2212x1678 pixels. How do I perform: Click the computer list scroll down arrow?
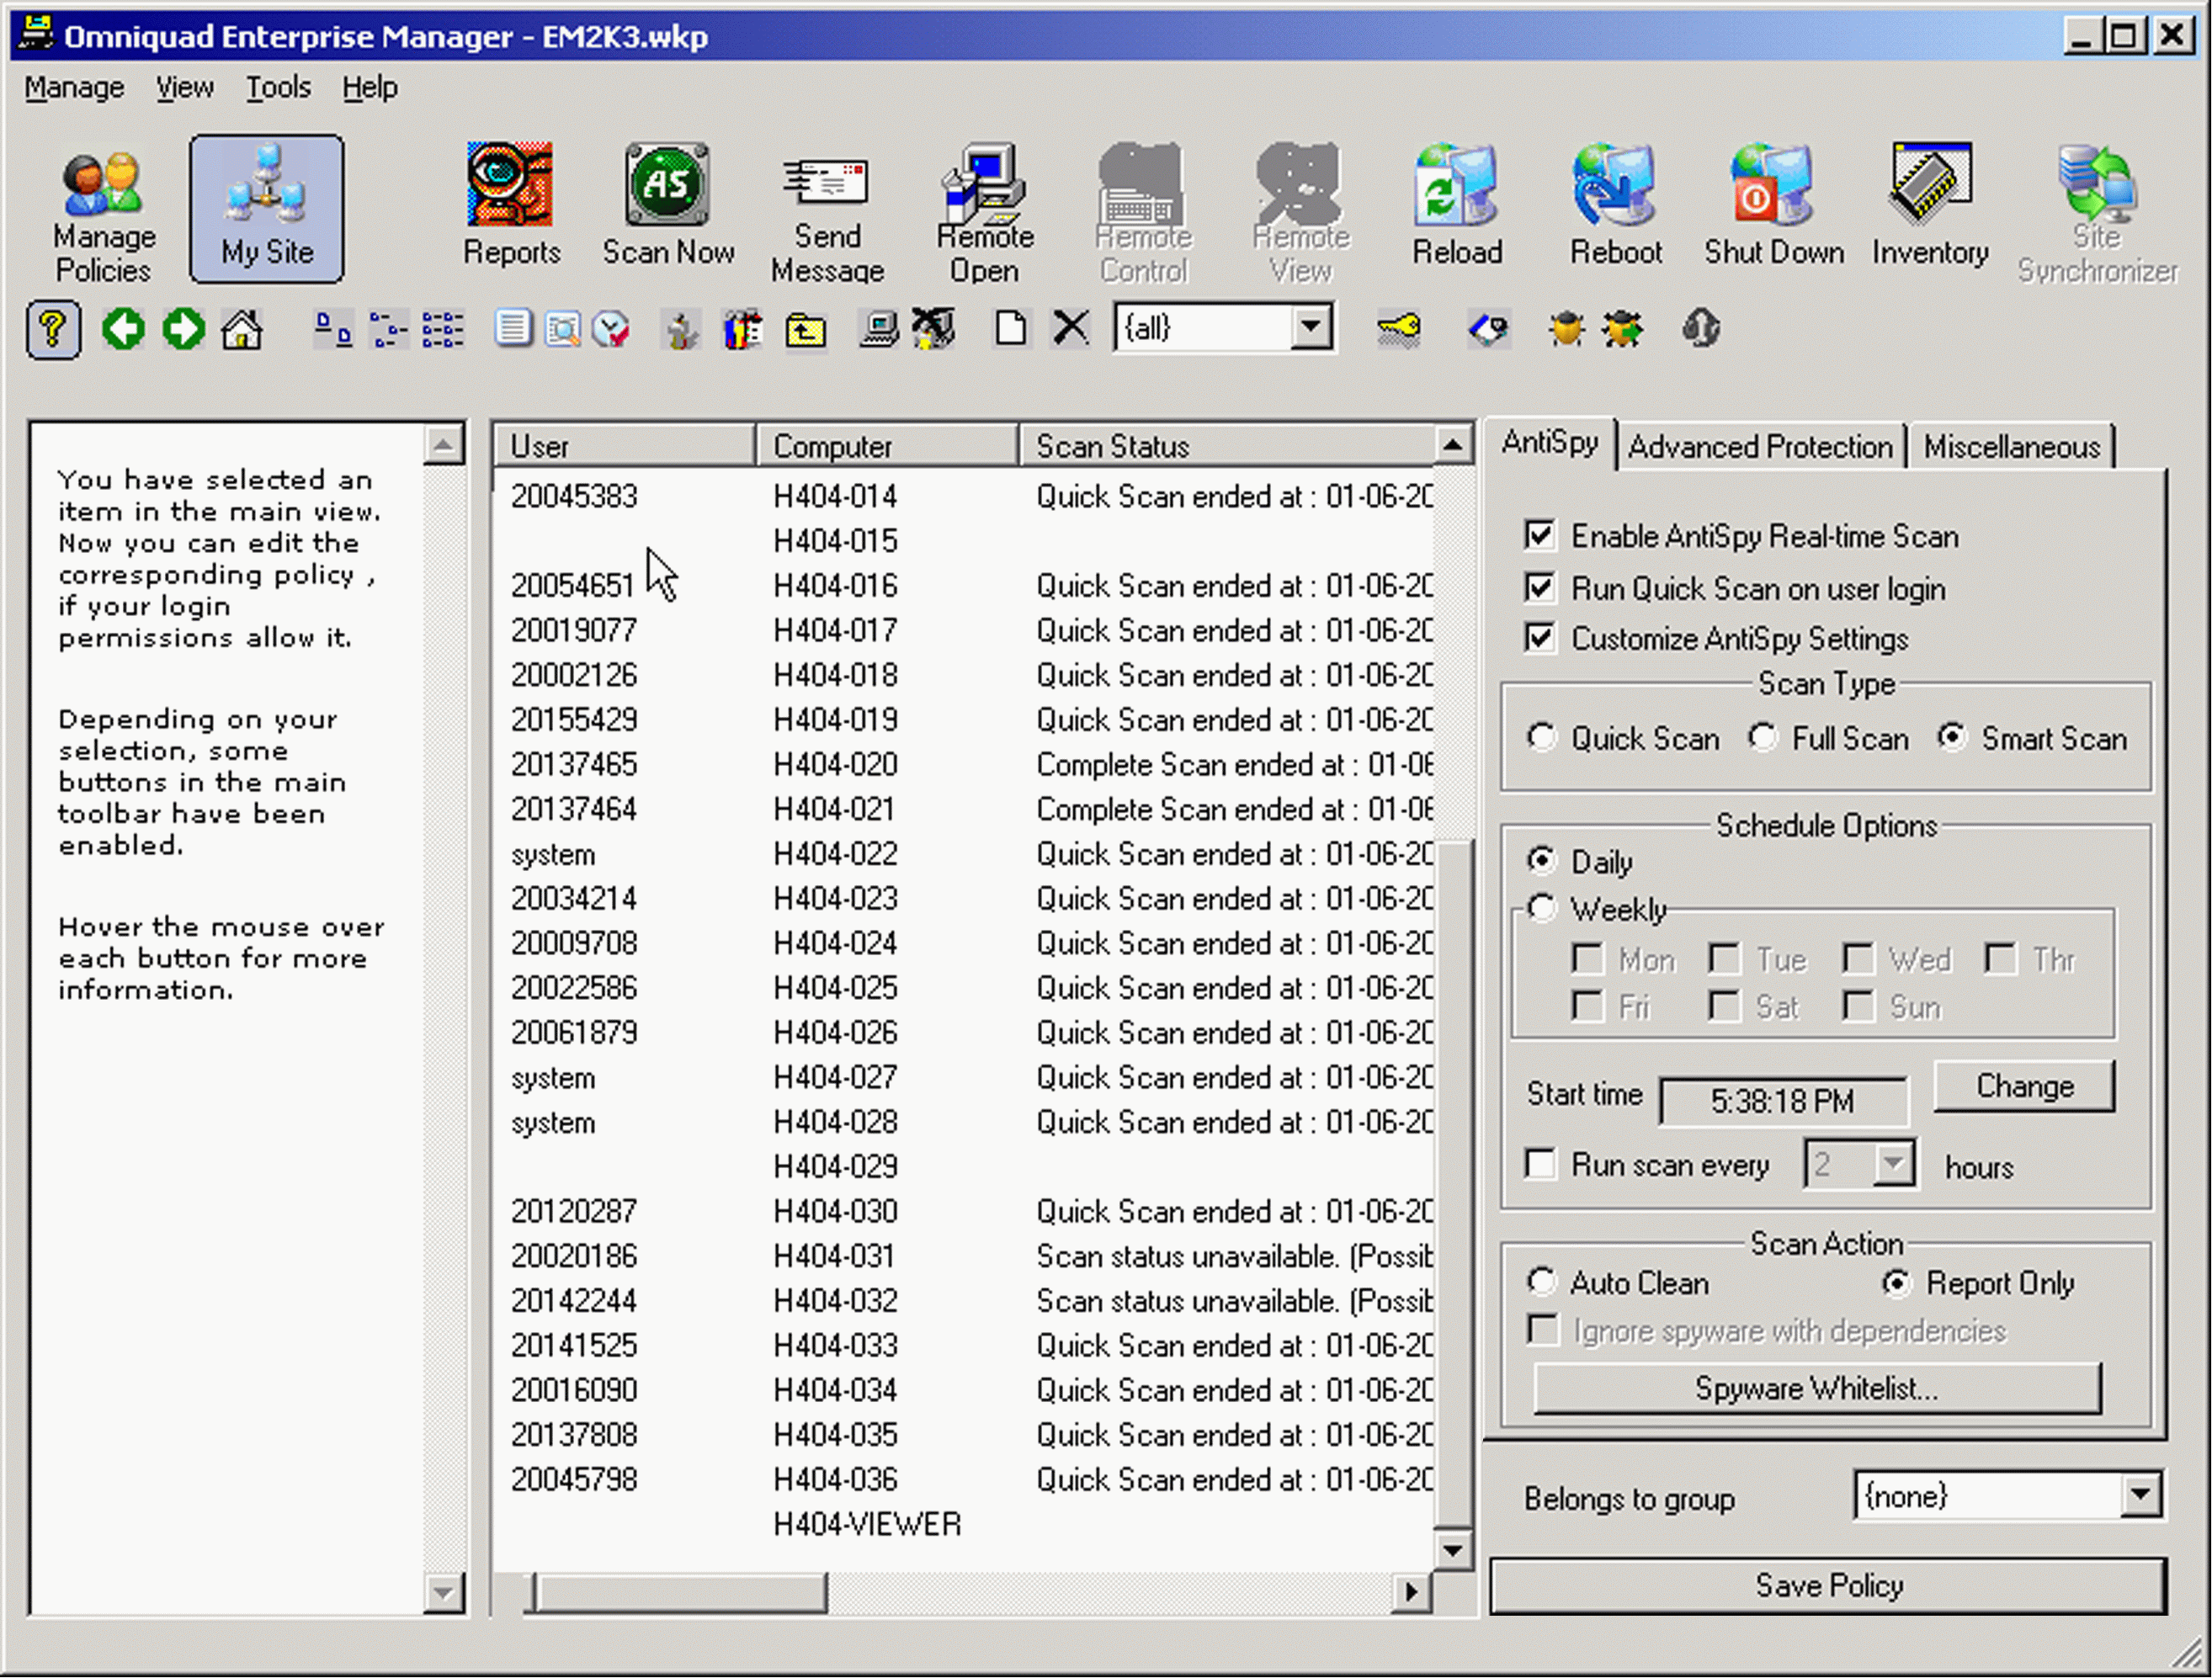click(1452, 1551)
